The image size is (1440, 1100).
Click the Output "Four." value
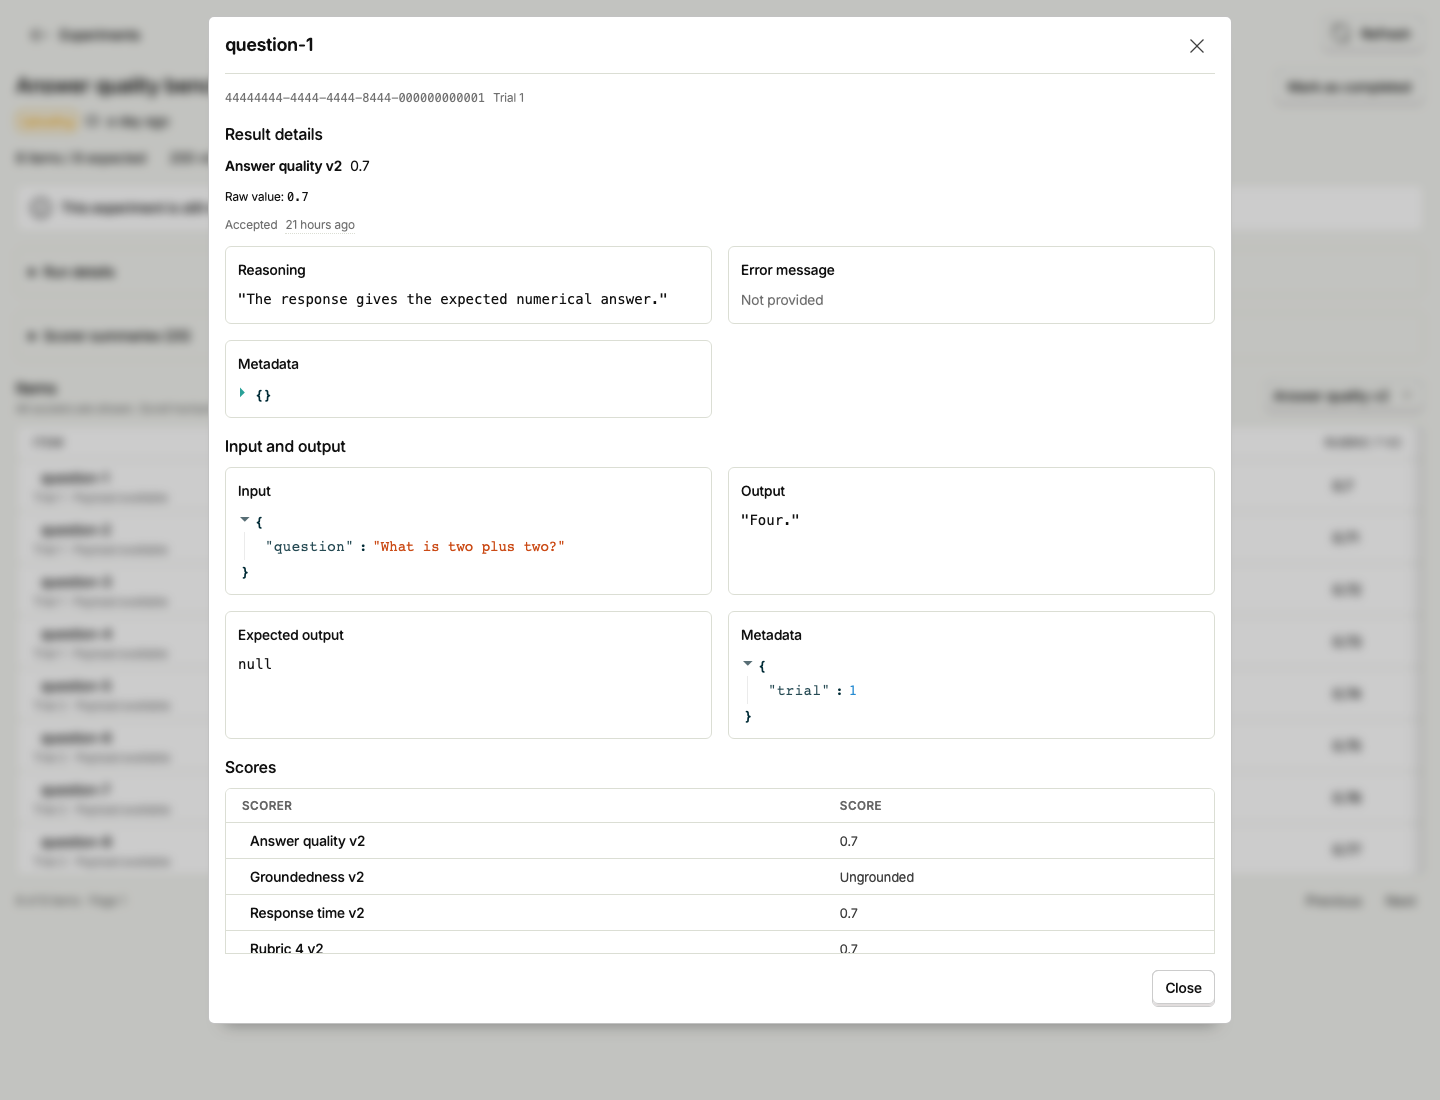tap(770, 520)
